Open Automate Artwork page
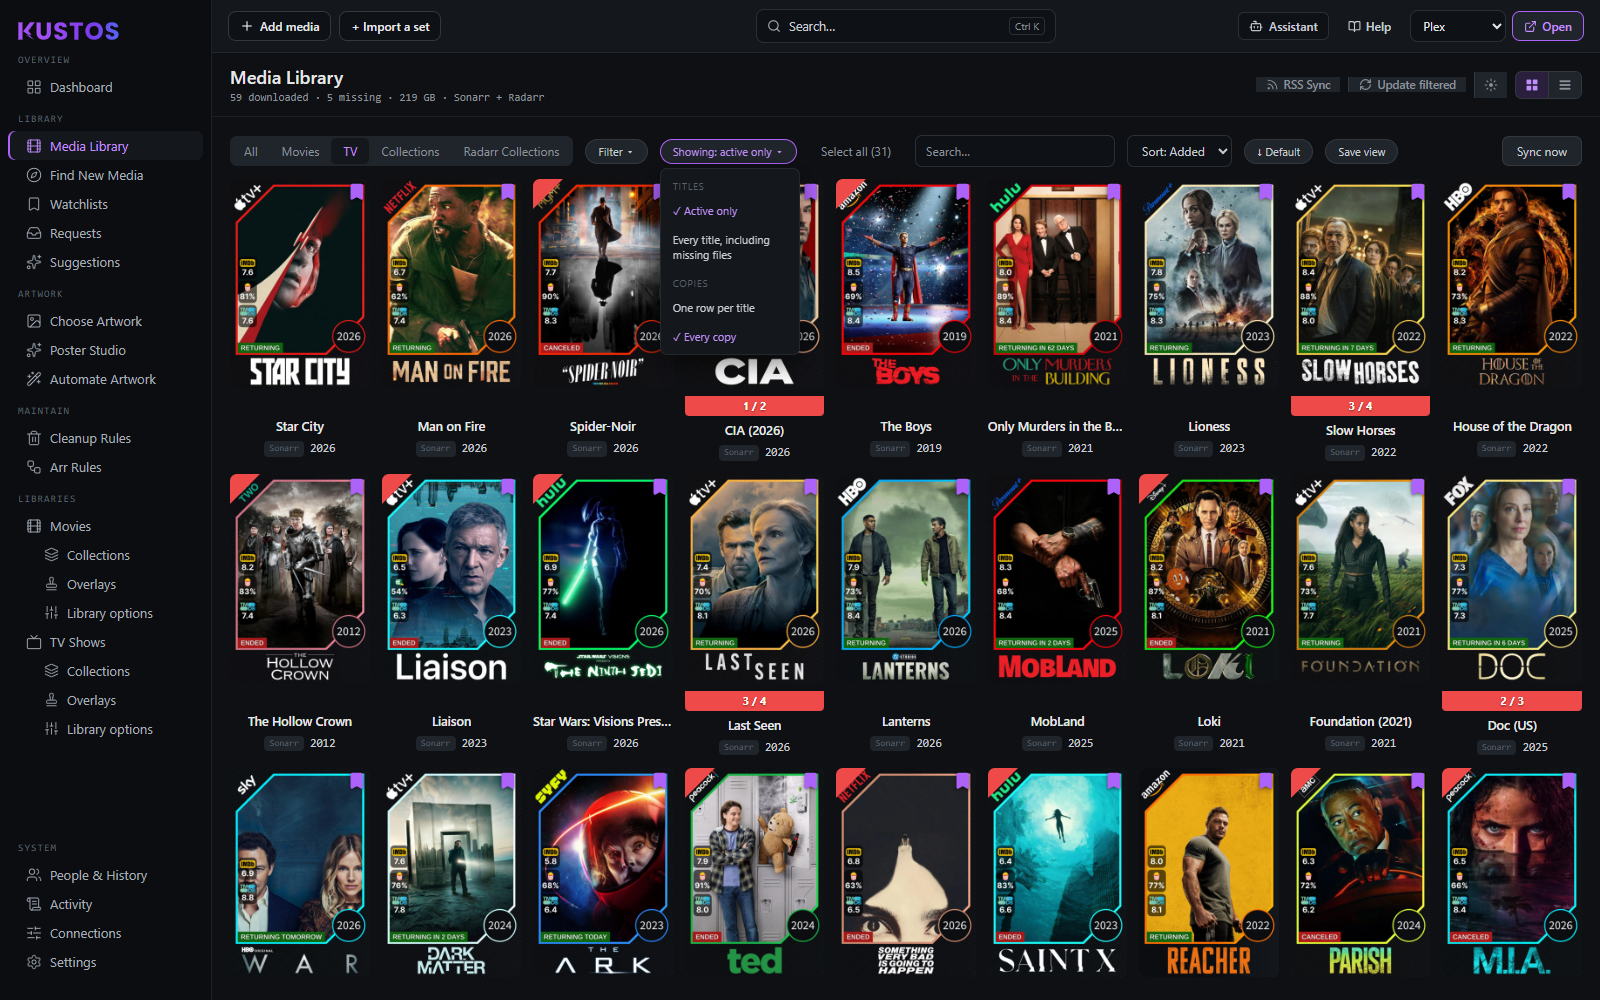 (x=106, y=379)
